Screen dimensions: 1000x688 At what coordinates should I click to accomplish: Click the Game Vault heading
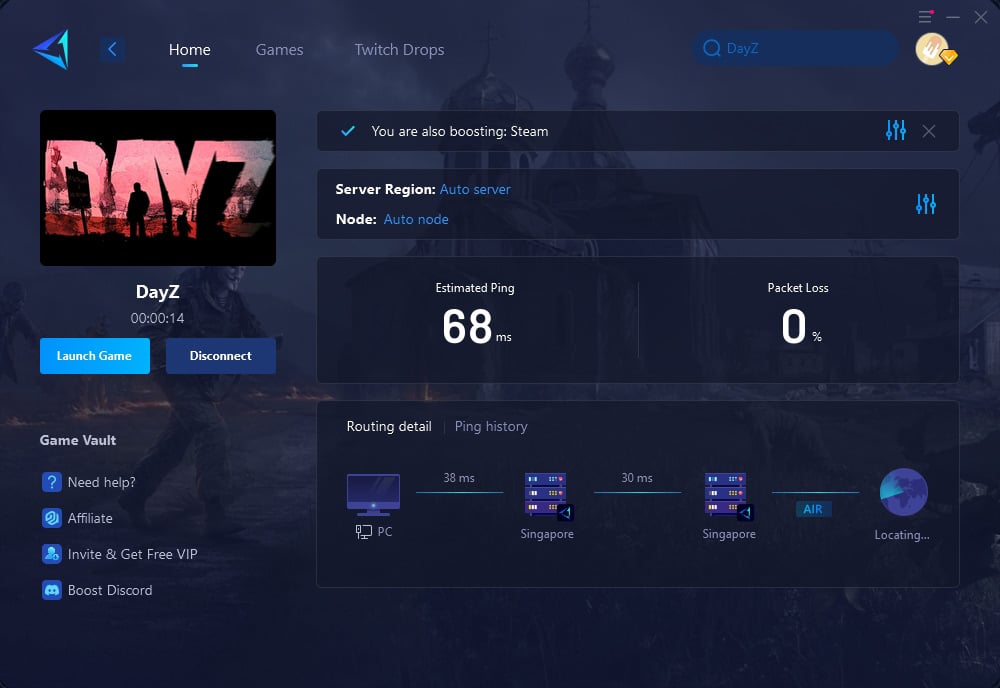click(x=78, y=440)
